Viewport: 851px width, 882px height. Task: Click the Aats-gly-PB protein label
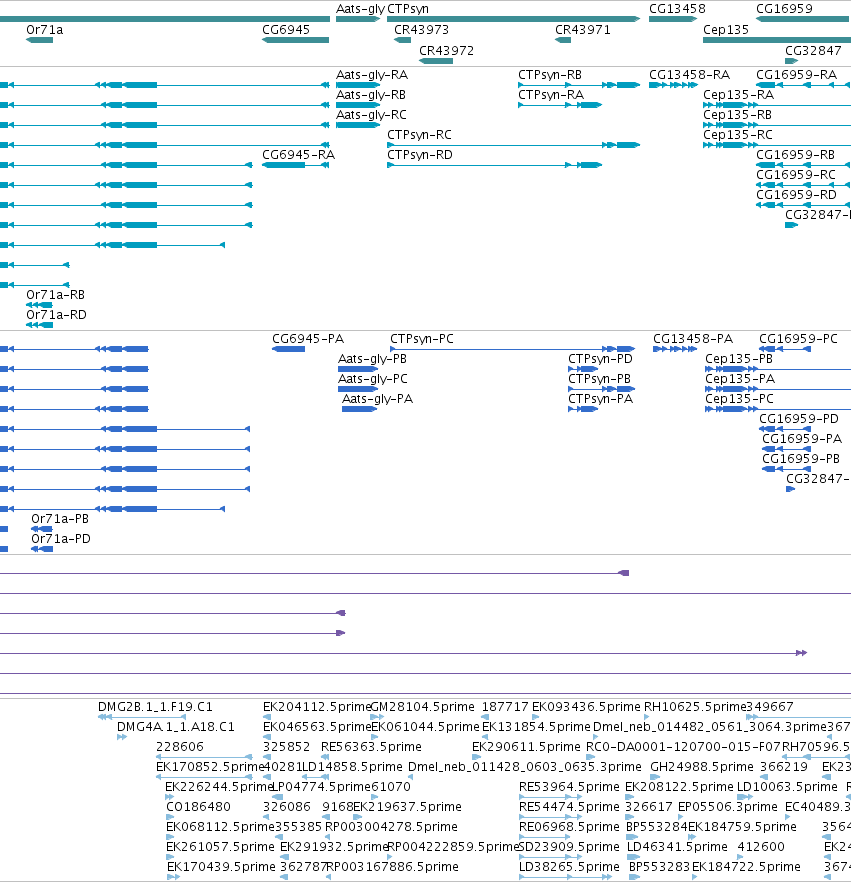372,359
